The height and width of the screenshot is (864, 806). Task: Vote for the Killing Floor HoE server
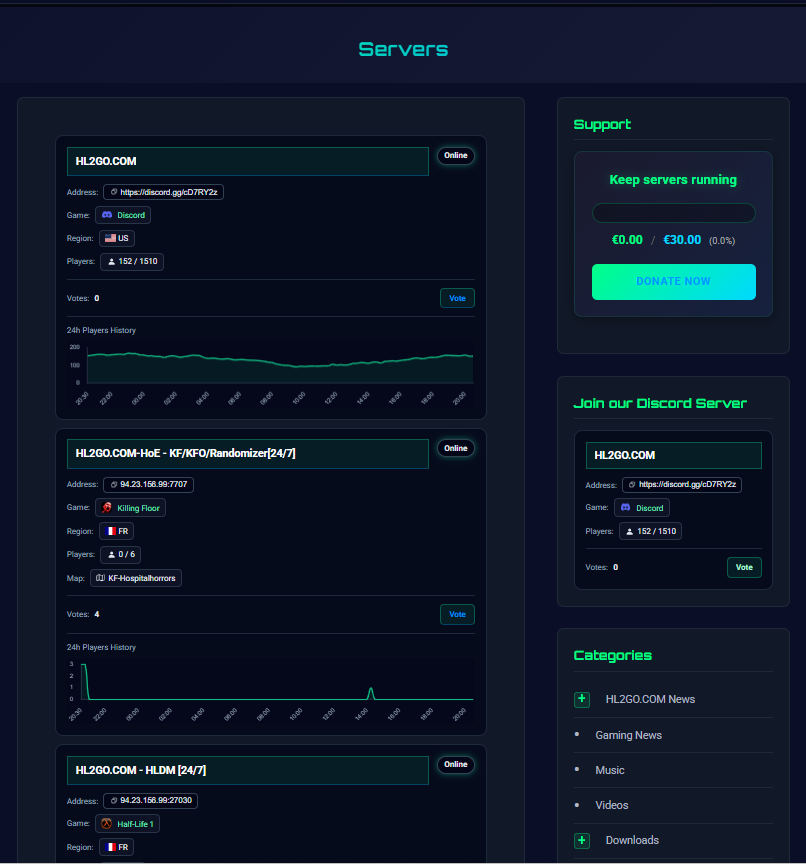point(457,614)
